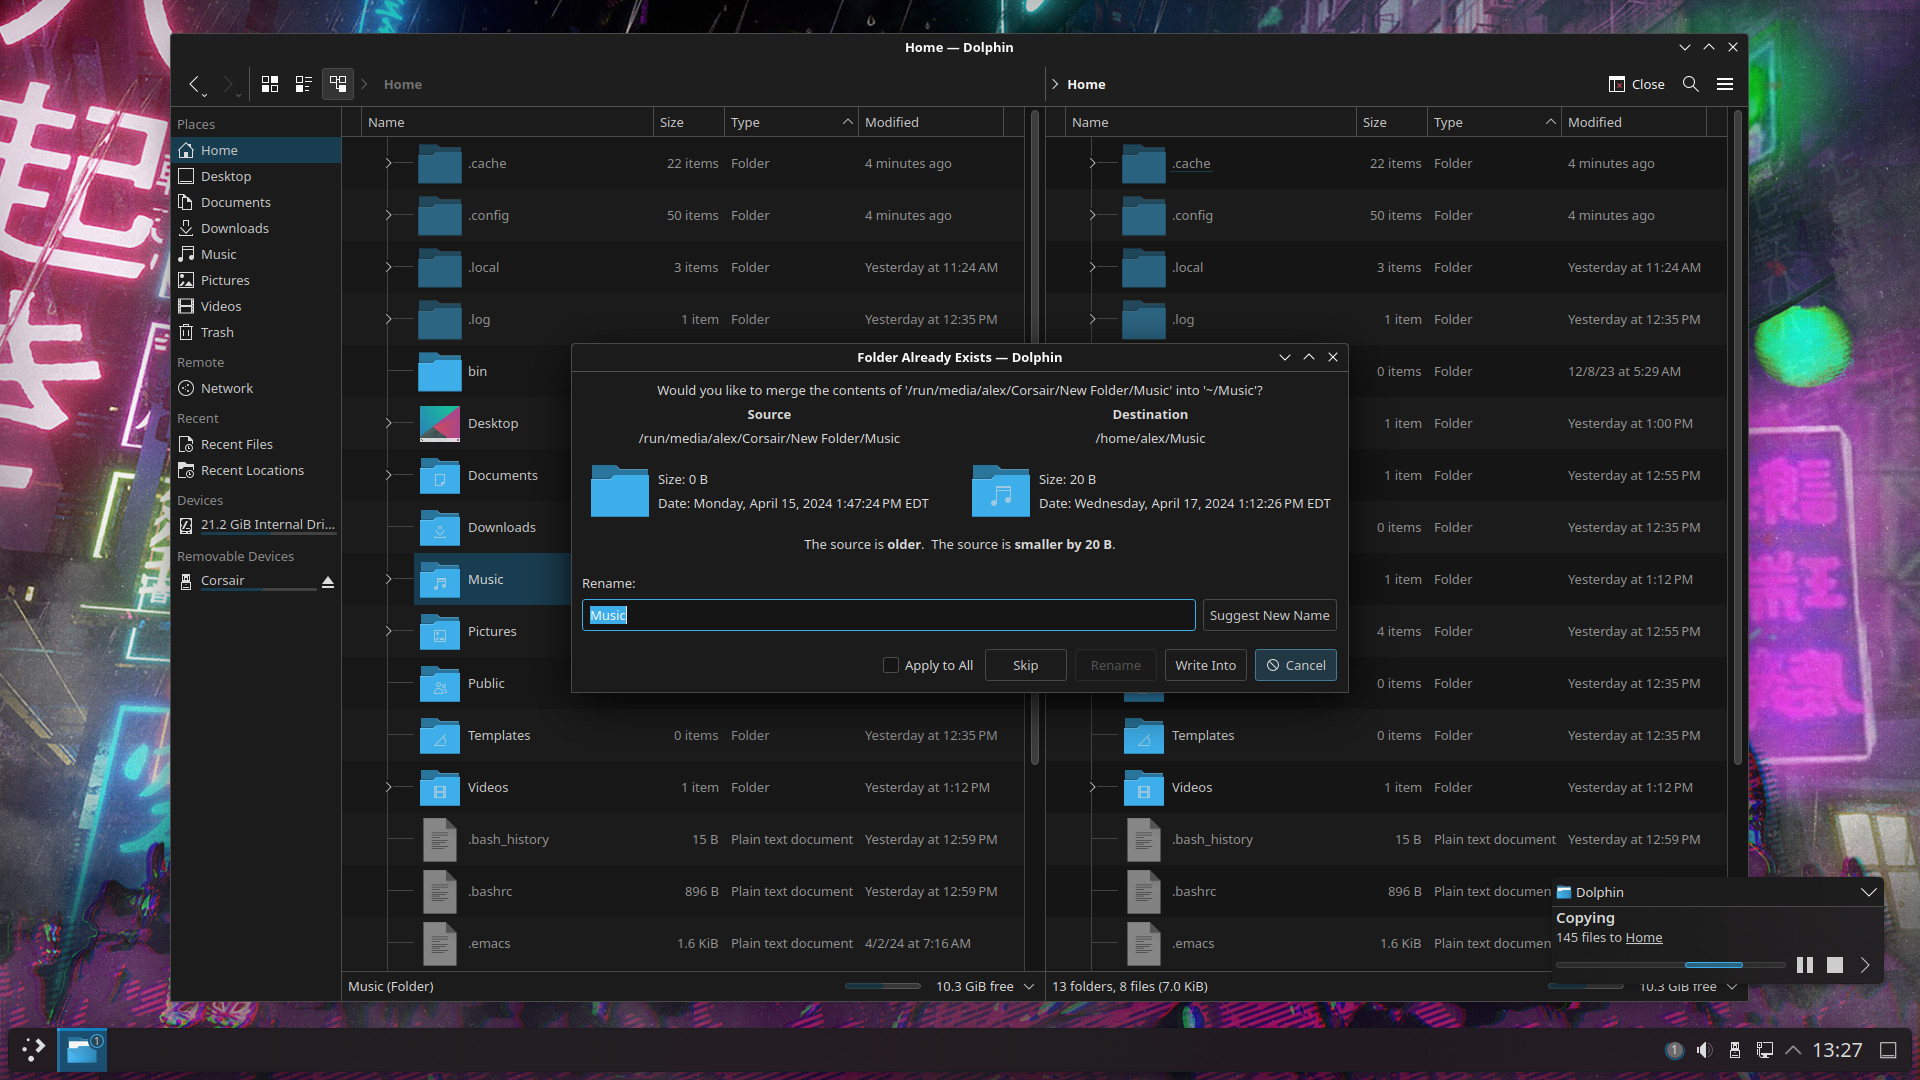
Task: Expand .local folder in left pane
Action: (388, 267)
